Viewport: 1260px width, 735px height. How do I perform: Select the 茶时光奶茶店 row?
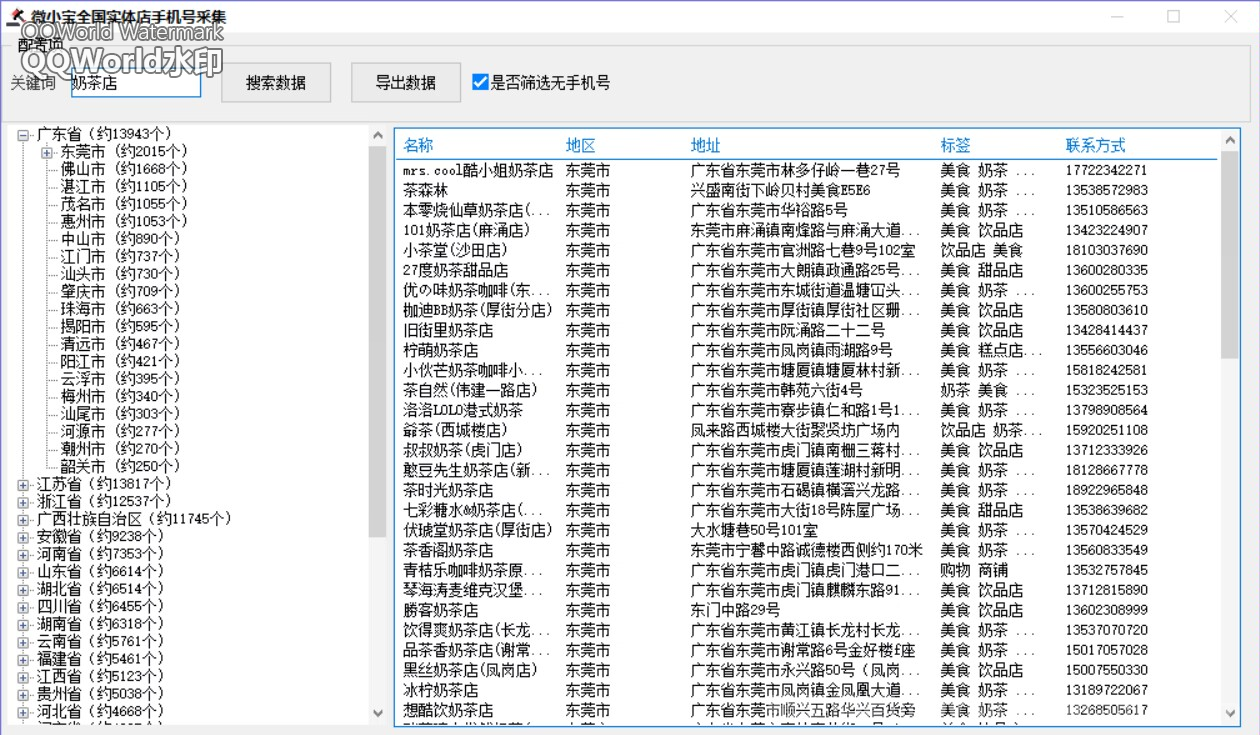tap(808, 490)
